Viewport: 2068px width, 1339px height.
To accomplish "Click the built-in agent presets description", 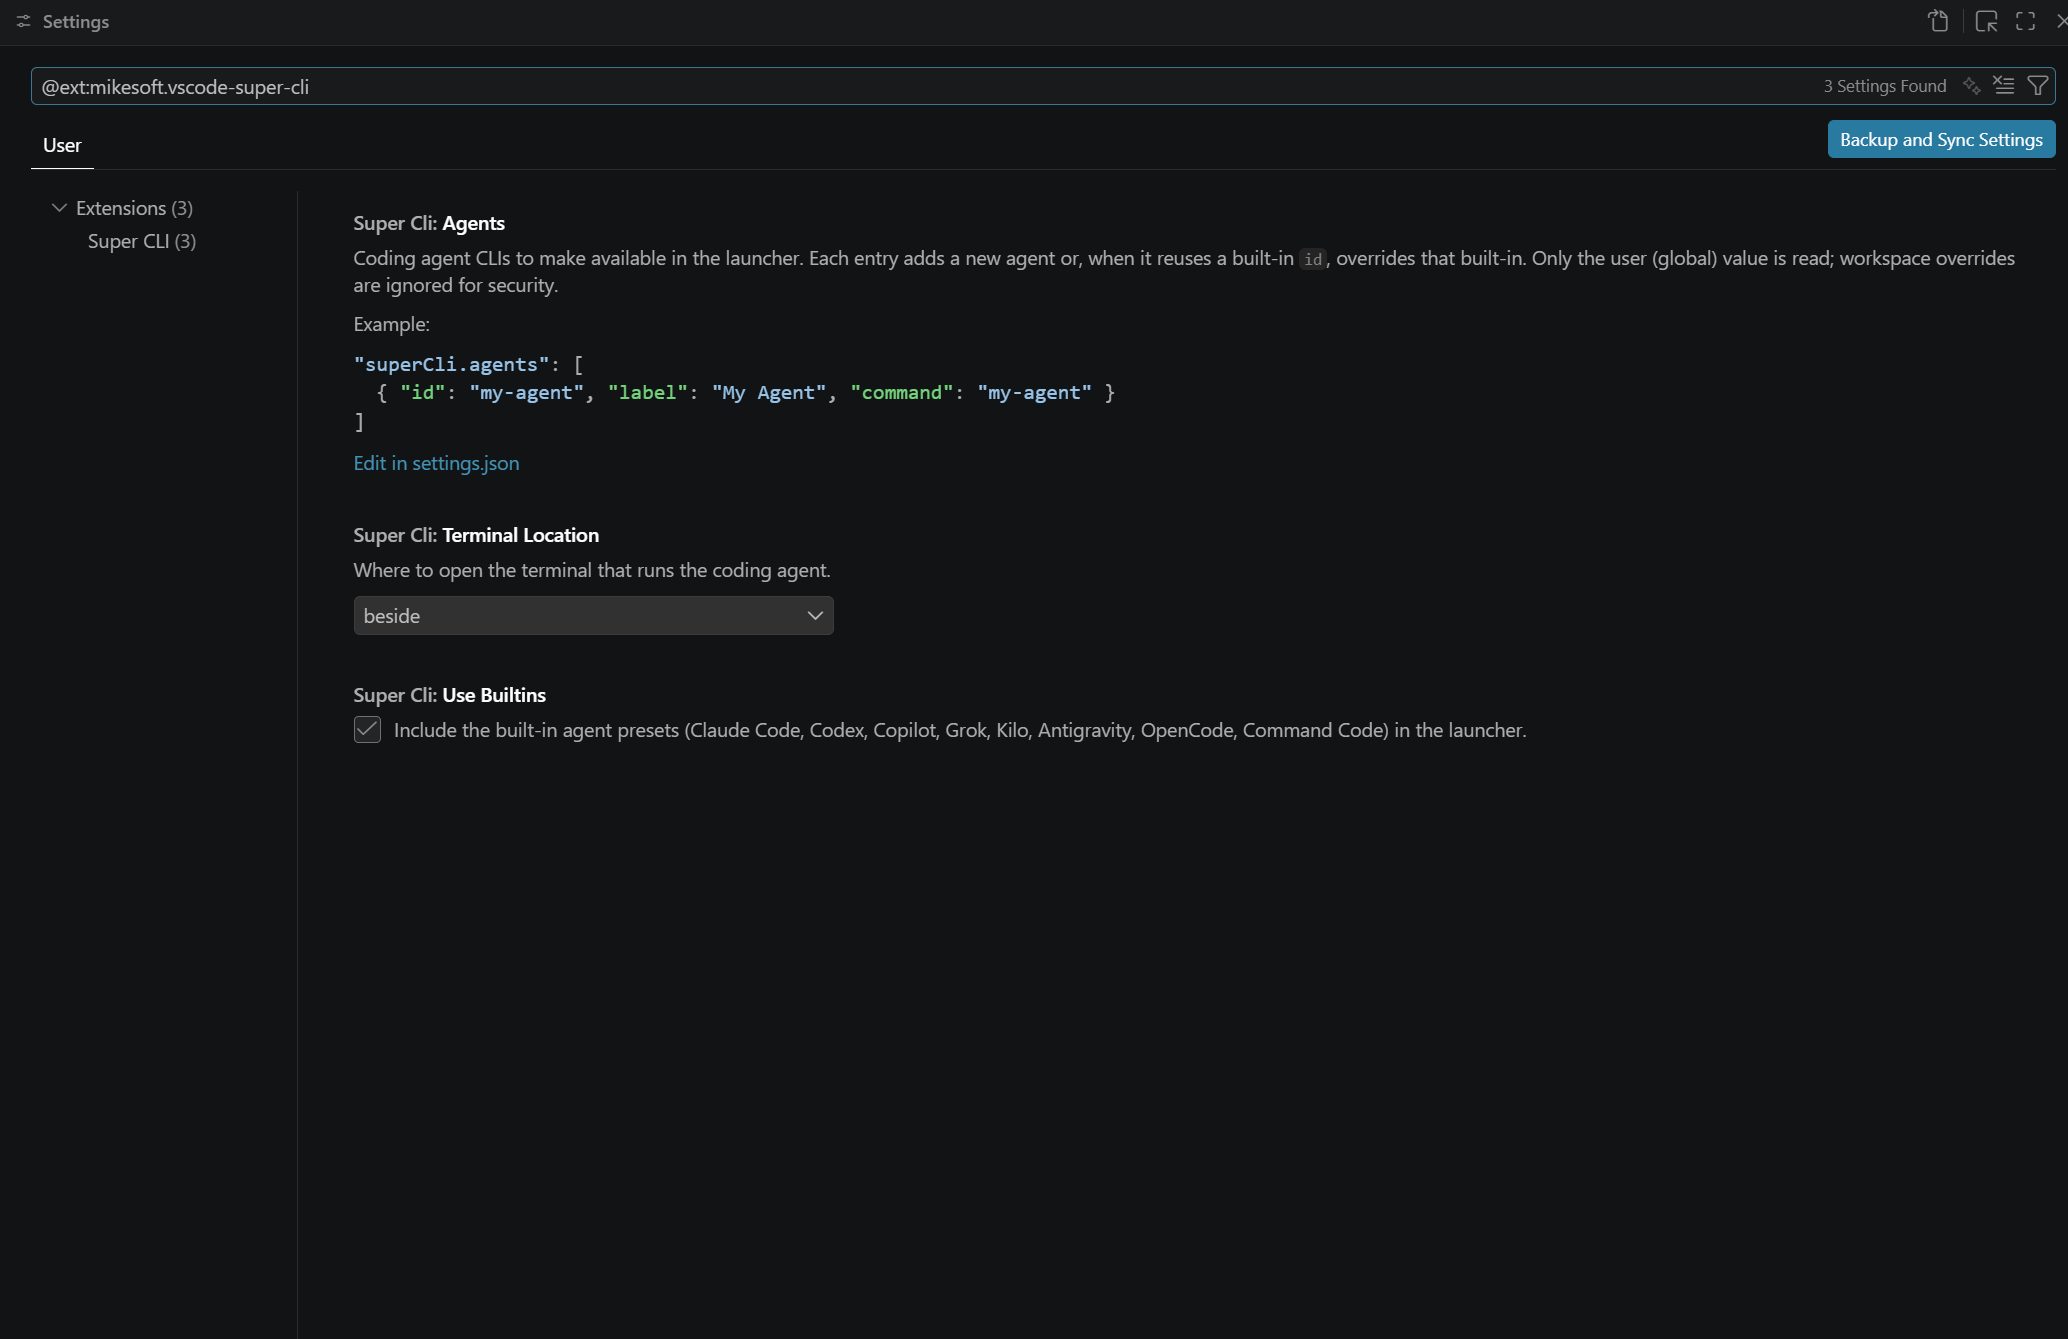I will [x=960, y=730].
